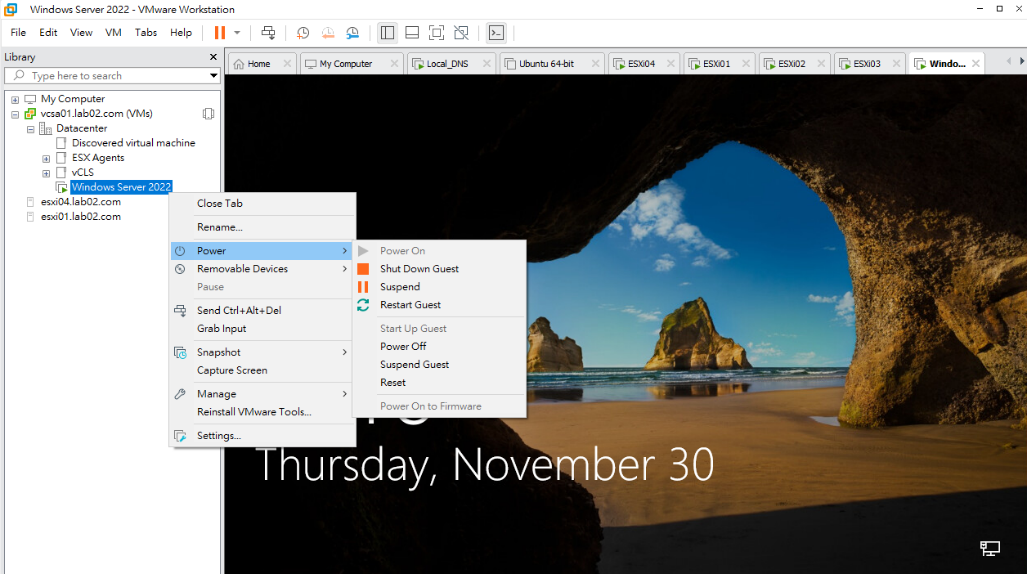This screenshot has height=574, width=1027.
Task: Select Discovered virtual machine in tree
Action: click(x=134, y=142)
